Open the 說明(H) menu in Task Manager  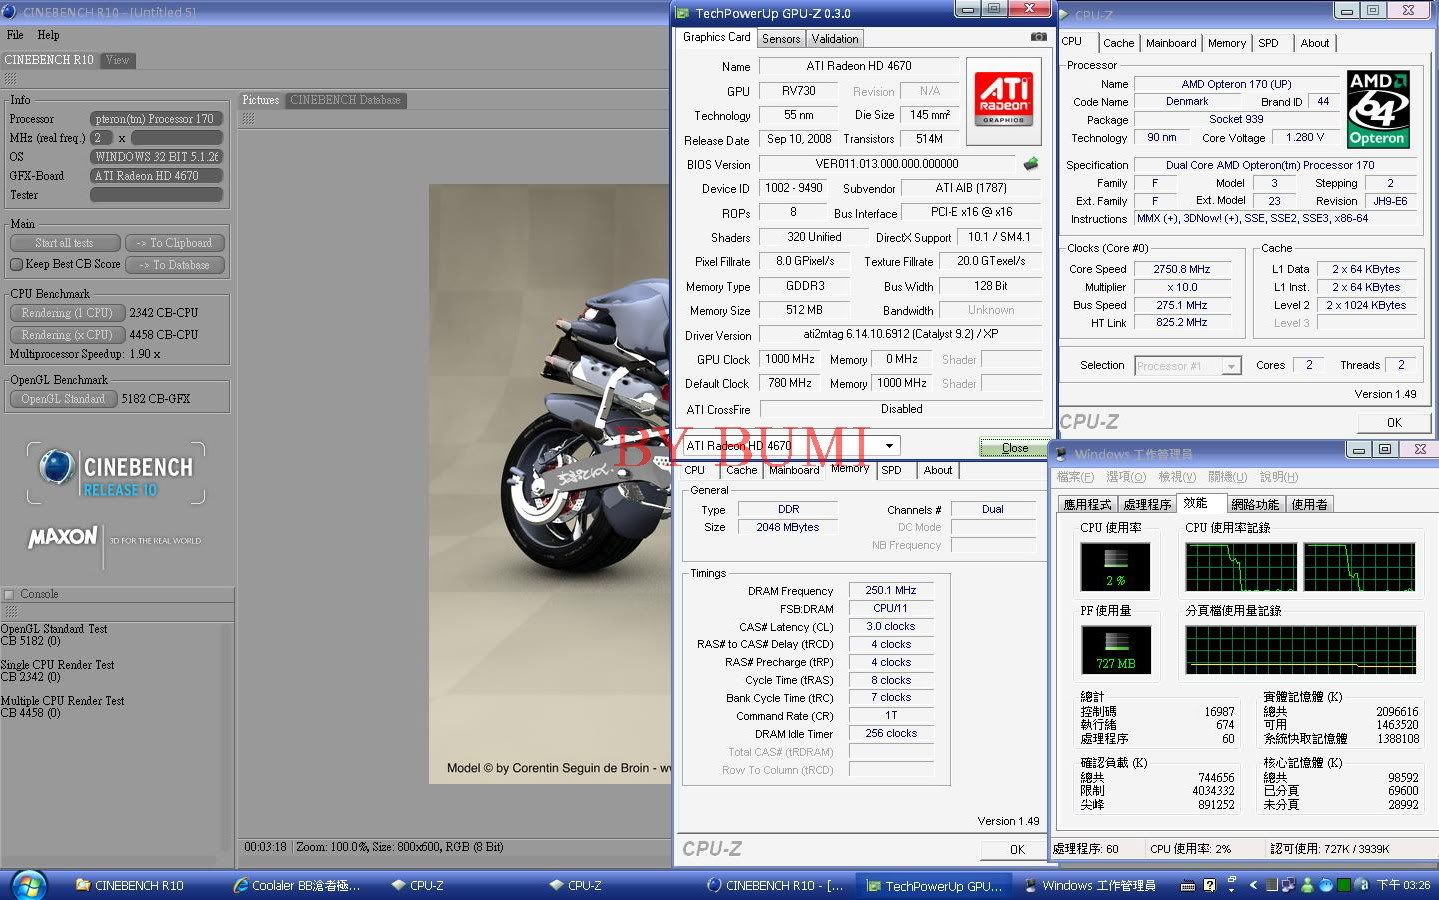pyautogui.click(x=1279, y=477)
